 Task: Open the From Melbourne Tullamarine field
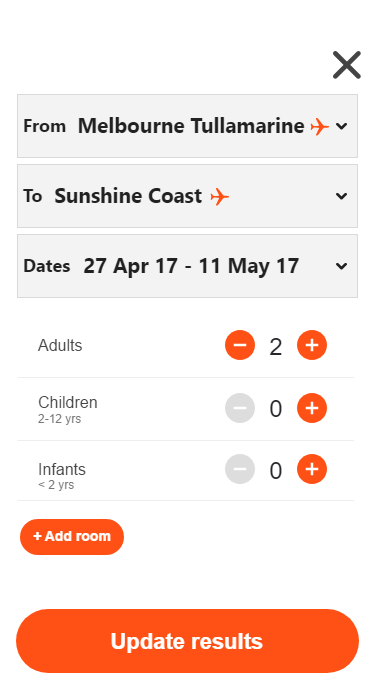(x=188, y=126)
